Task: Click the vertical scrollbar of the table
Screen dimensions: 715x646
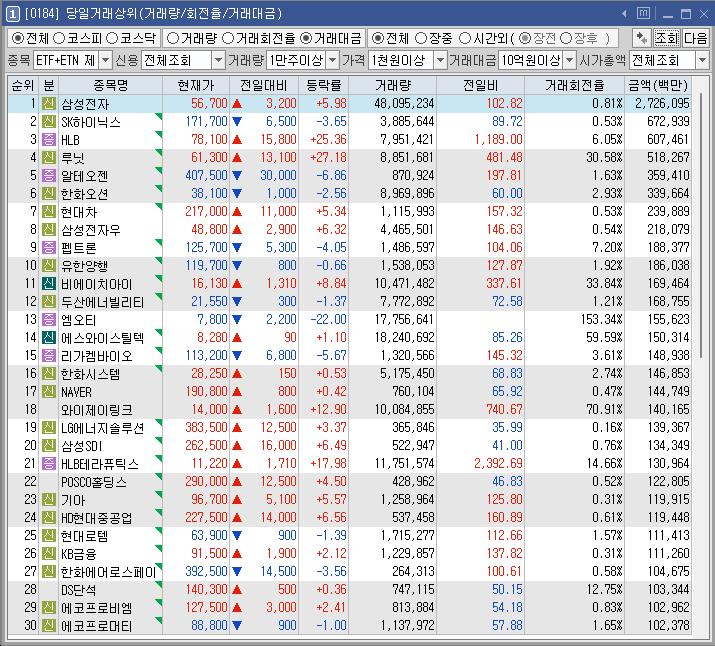Action: (x=702, y=228)
